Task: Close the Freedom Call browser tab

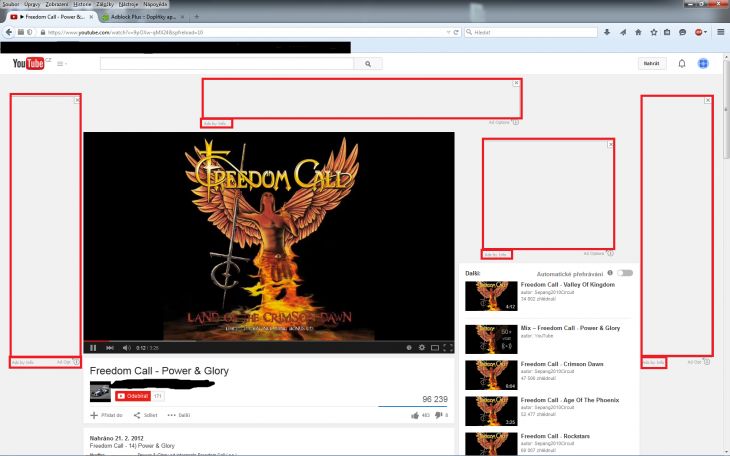Action: point(91,17)
